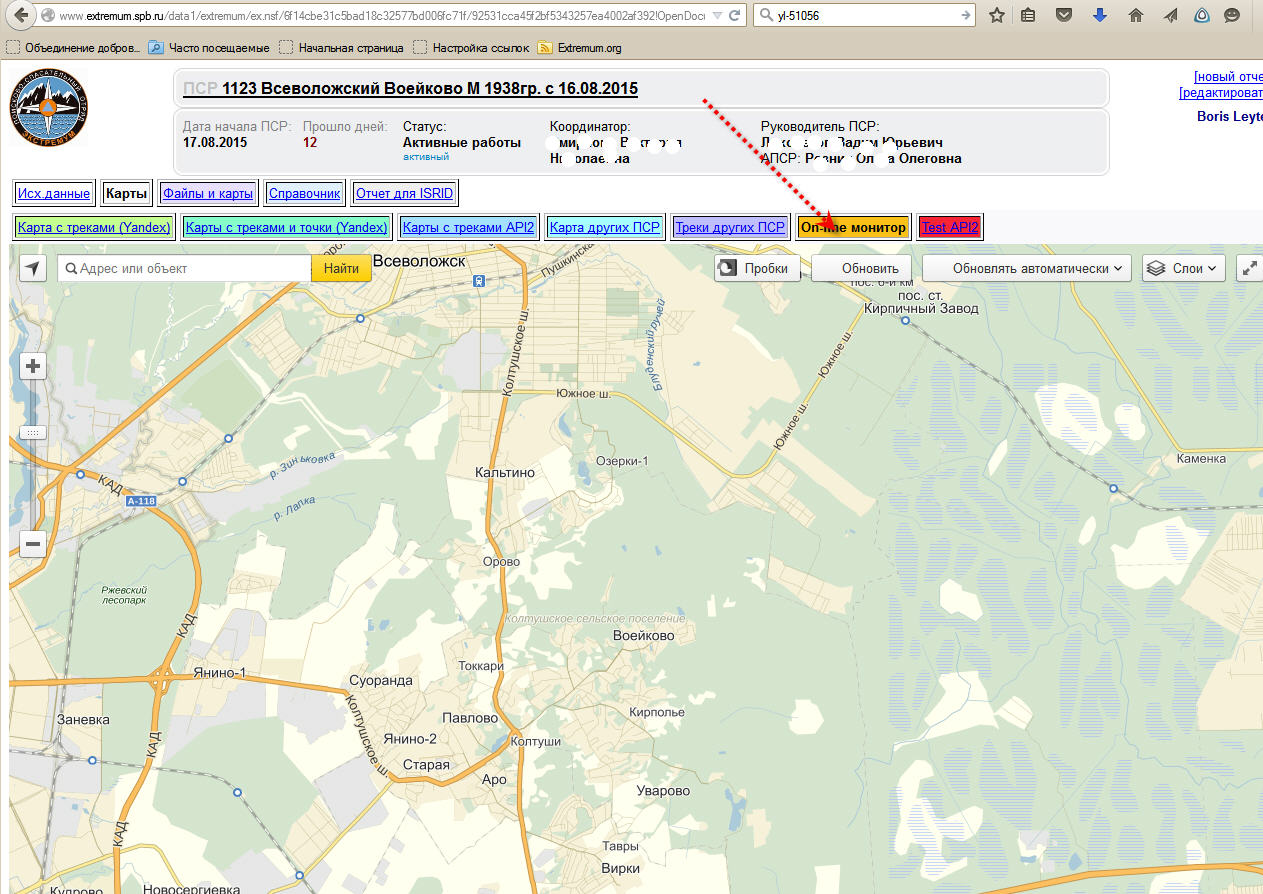Click the browser back arrow button
The width and height of the screenshot is (1263, 894).
19,16
